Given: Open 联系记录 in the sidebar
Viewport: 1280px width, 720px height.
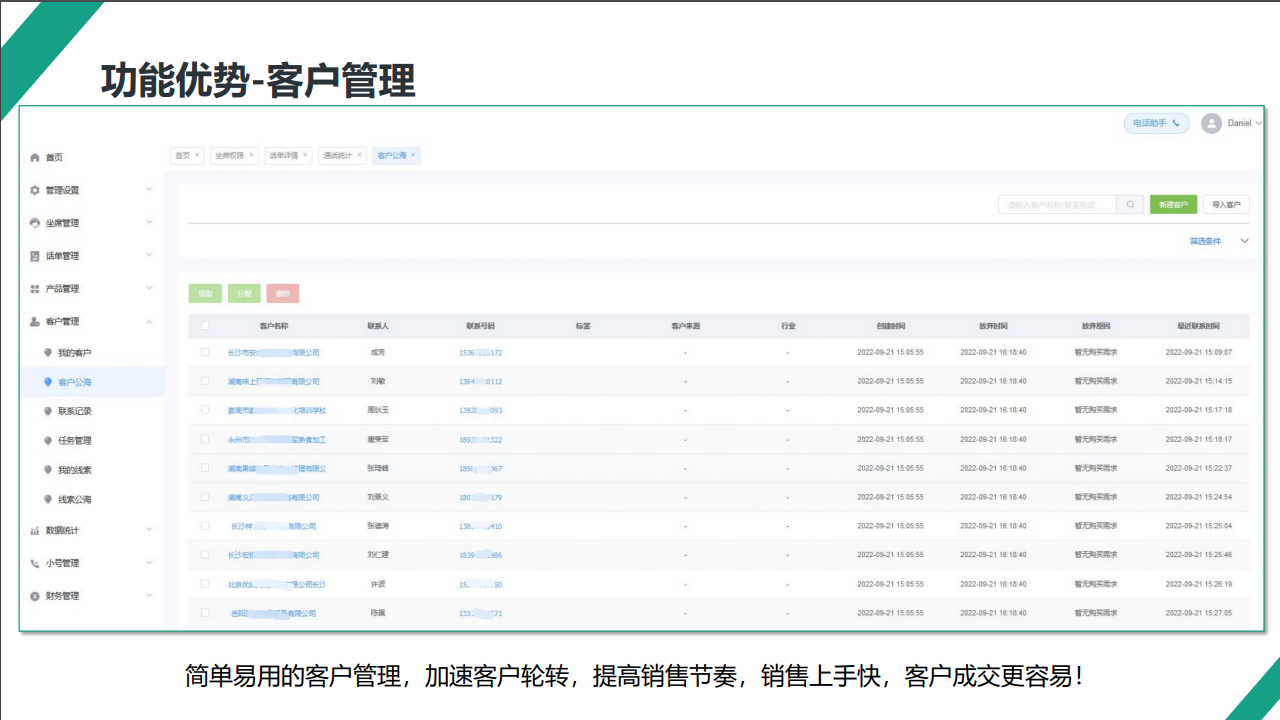Looking at the screenshot, I should [74, 411].
